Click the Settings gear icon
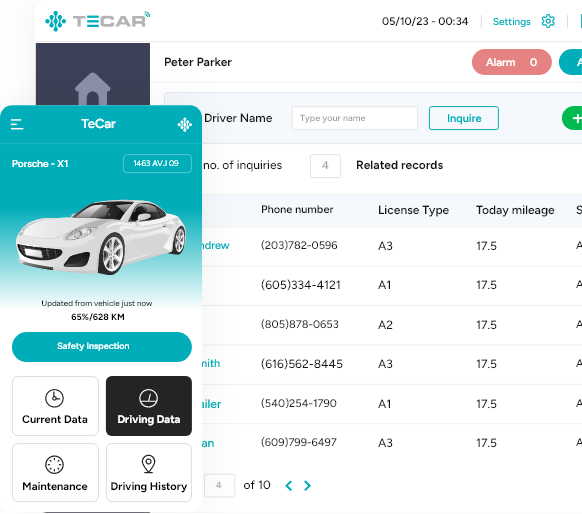The image size is (582, 514). (x=548, y=21)
